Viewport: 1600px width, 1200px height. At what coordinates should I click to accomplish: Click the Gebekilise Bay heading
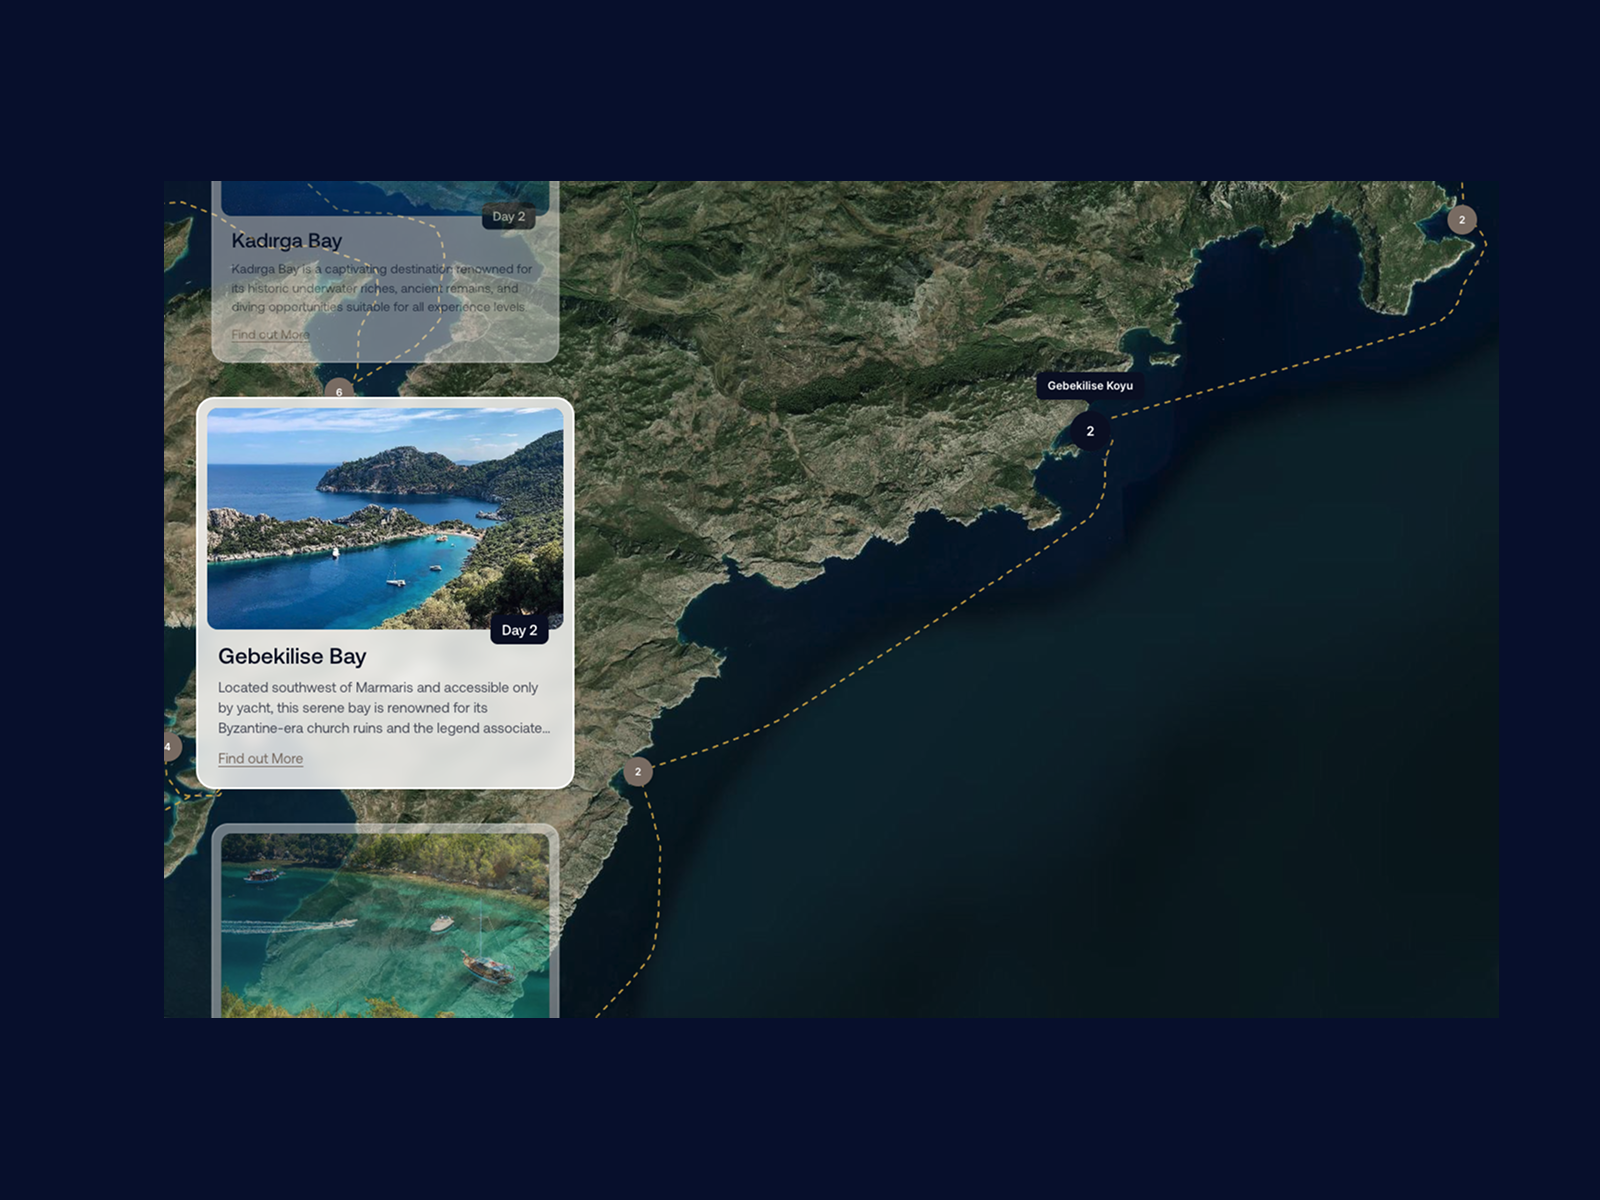point(292,657)
